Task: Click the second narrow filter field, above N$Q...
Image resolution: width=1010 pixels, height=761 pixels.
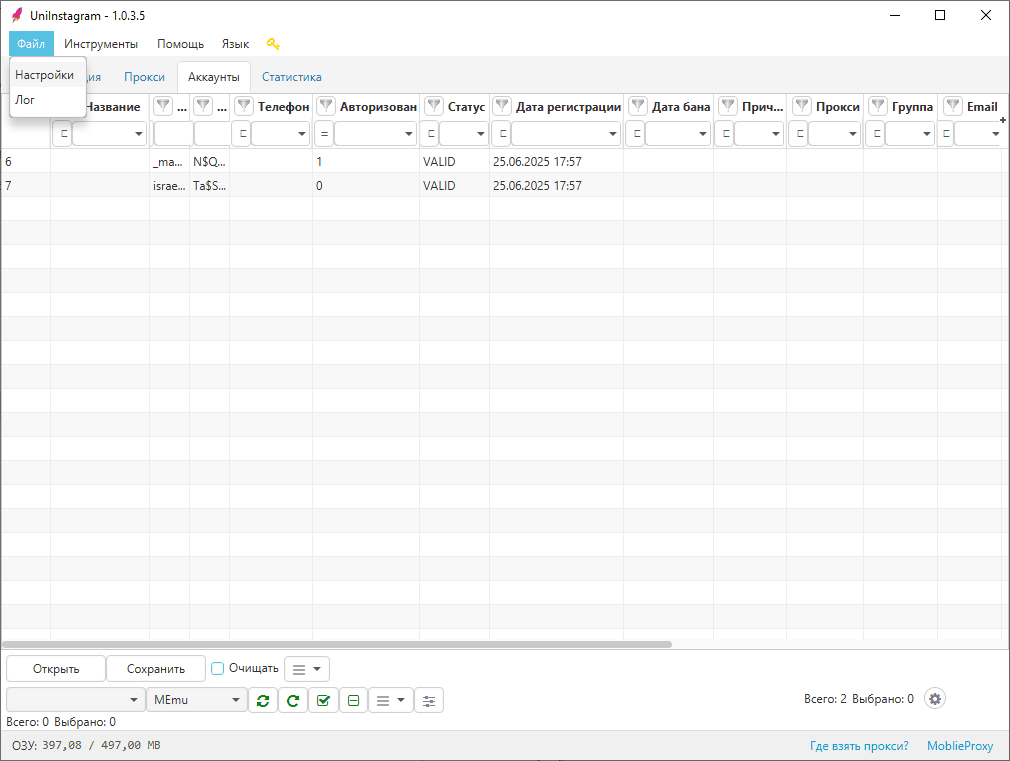Action: coord(211,134)
